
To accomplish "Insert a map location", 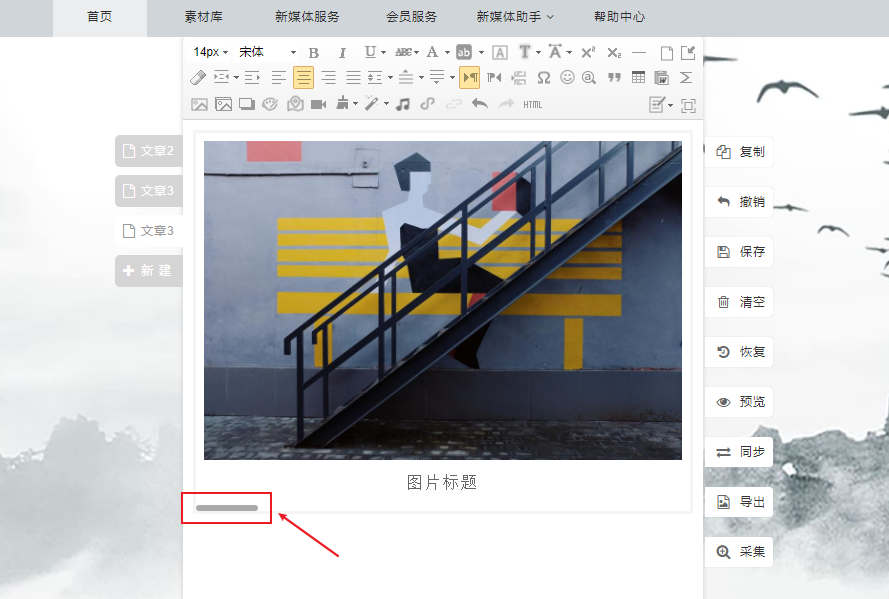I will click(295, 104).
